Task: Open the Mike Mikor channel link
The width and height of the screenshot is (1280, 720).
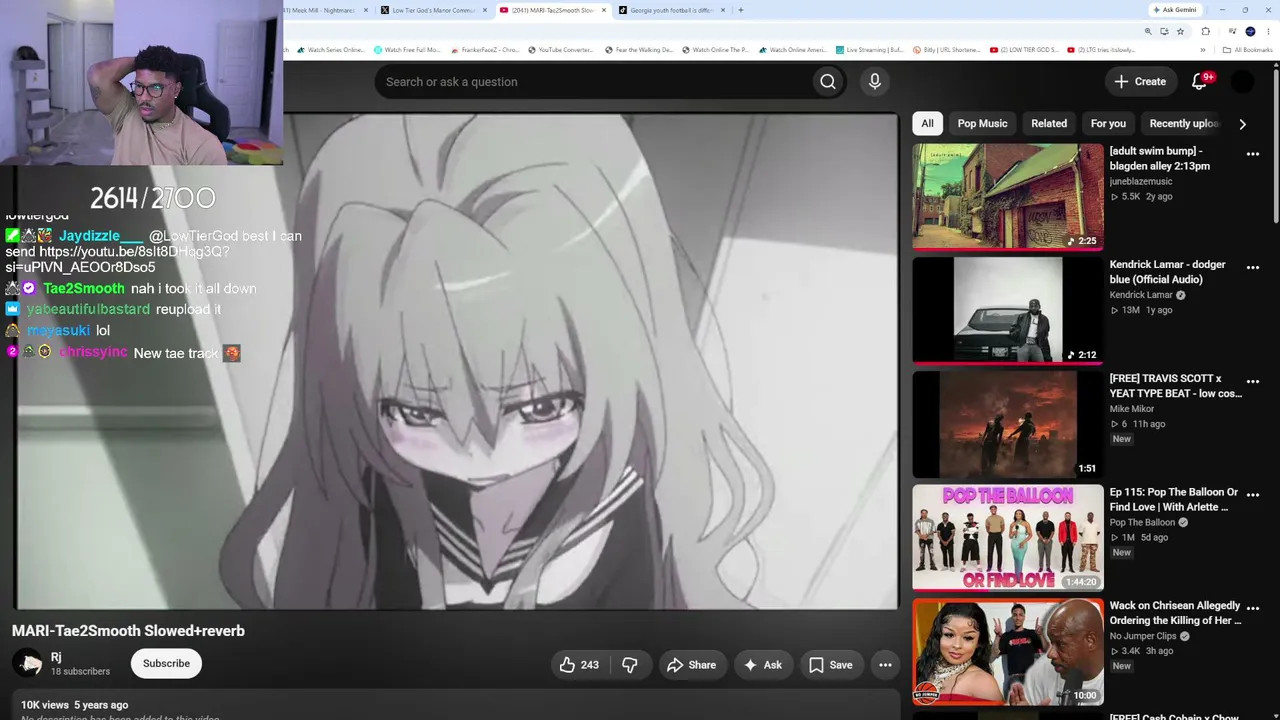Action: tap(1132, 409)
